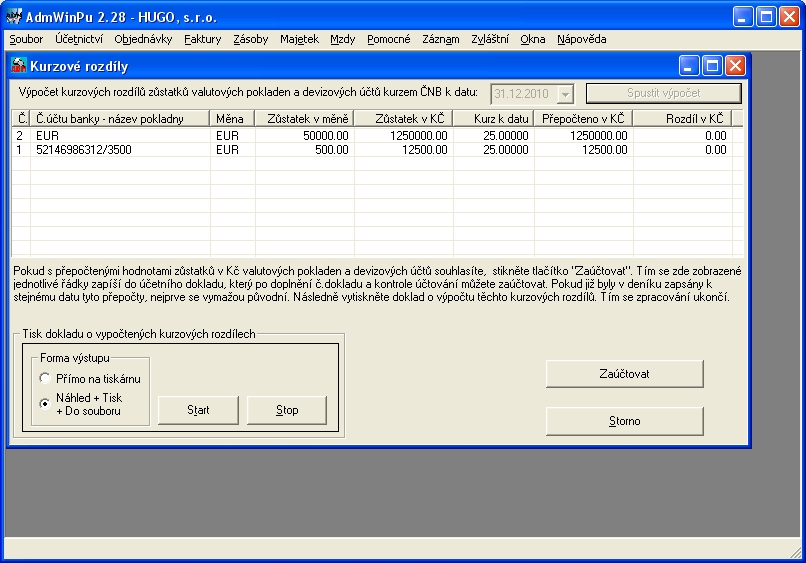The width and height of the screenshot is (806, 563).
Task: Click the Zůstatek v měně column header
Action: point(304,119)
